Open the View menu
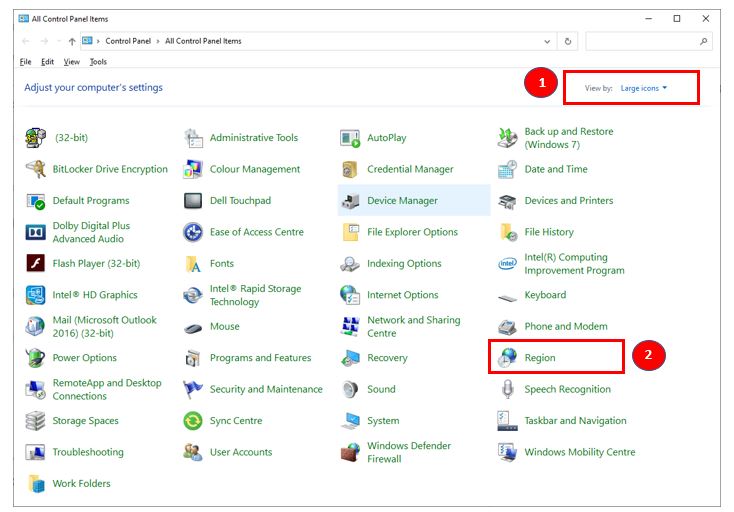This screenshot has width=734, height=512. [72, 62]
